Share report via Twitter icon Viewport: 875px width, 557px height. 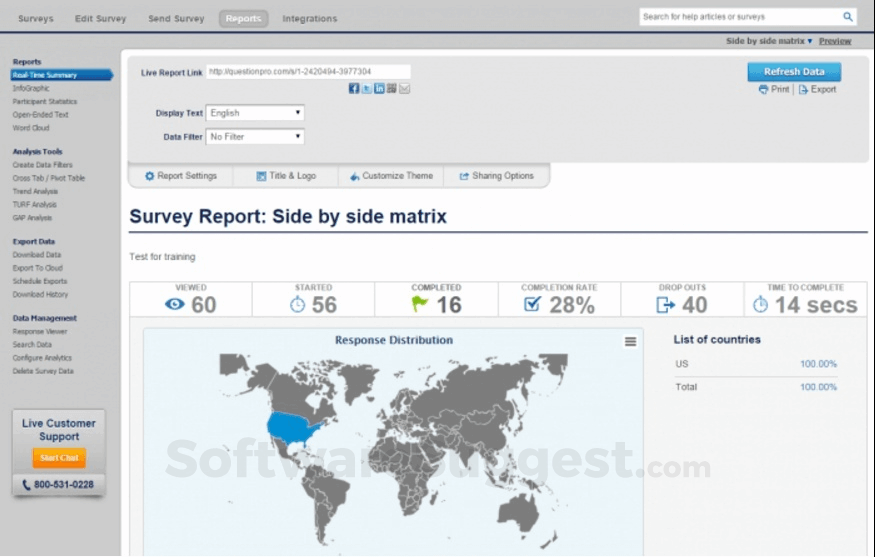click(367, 89)
